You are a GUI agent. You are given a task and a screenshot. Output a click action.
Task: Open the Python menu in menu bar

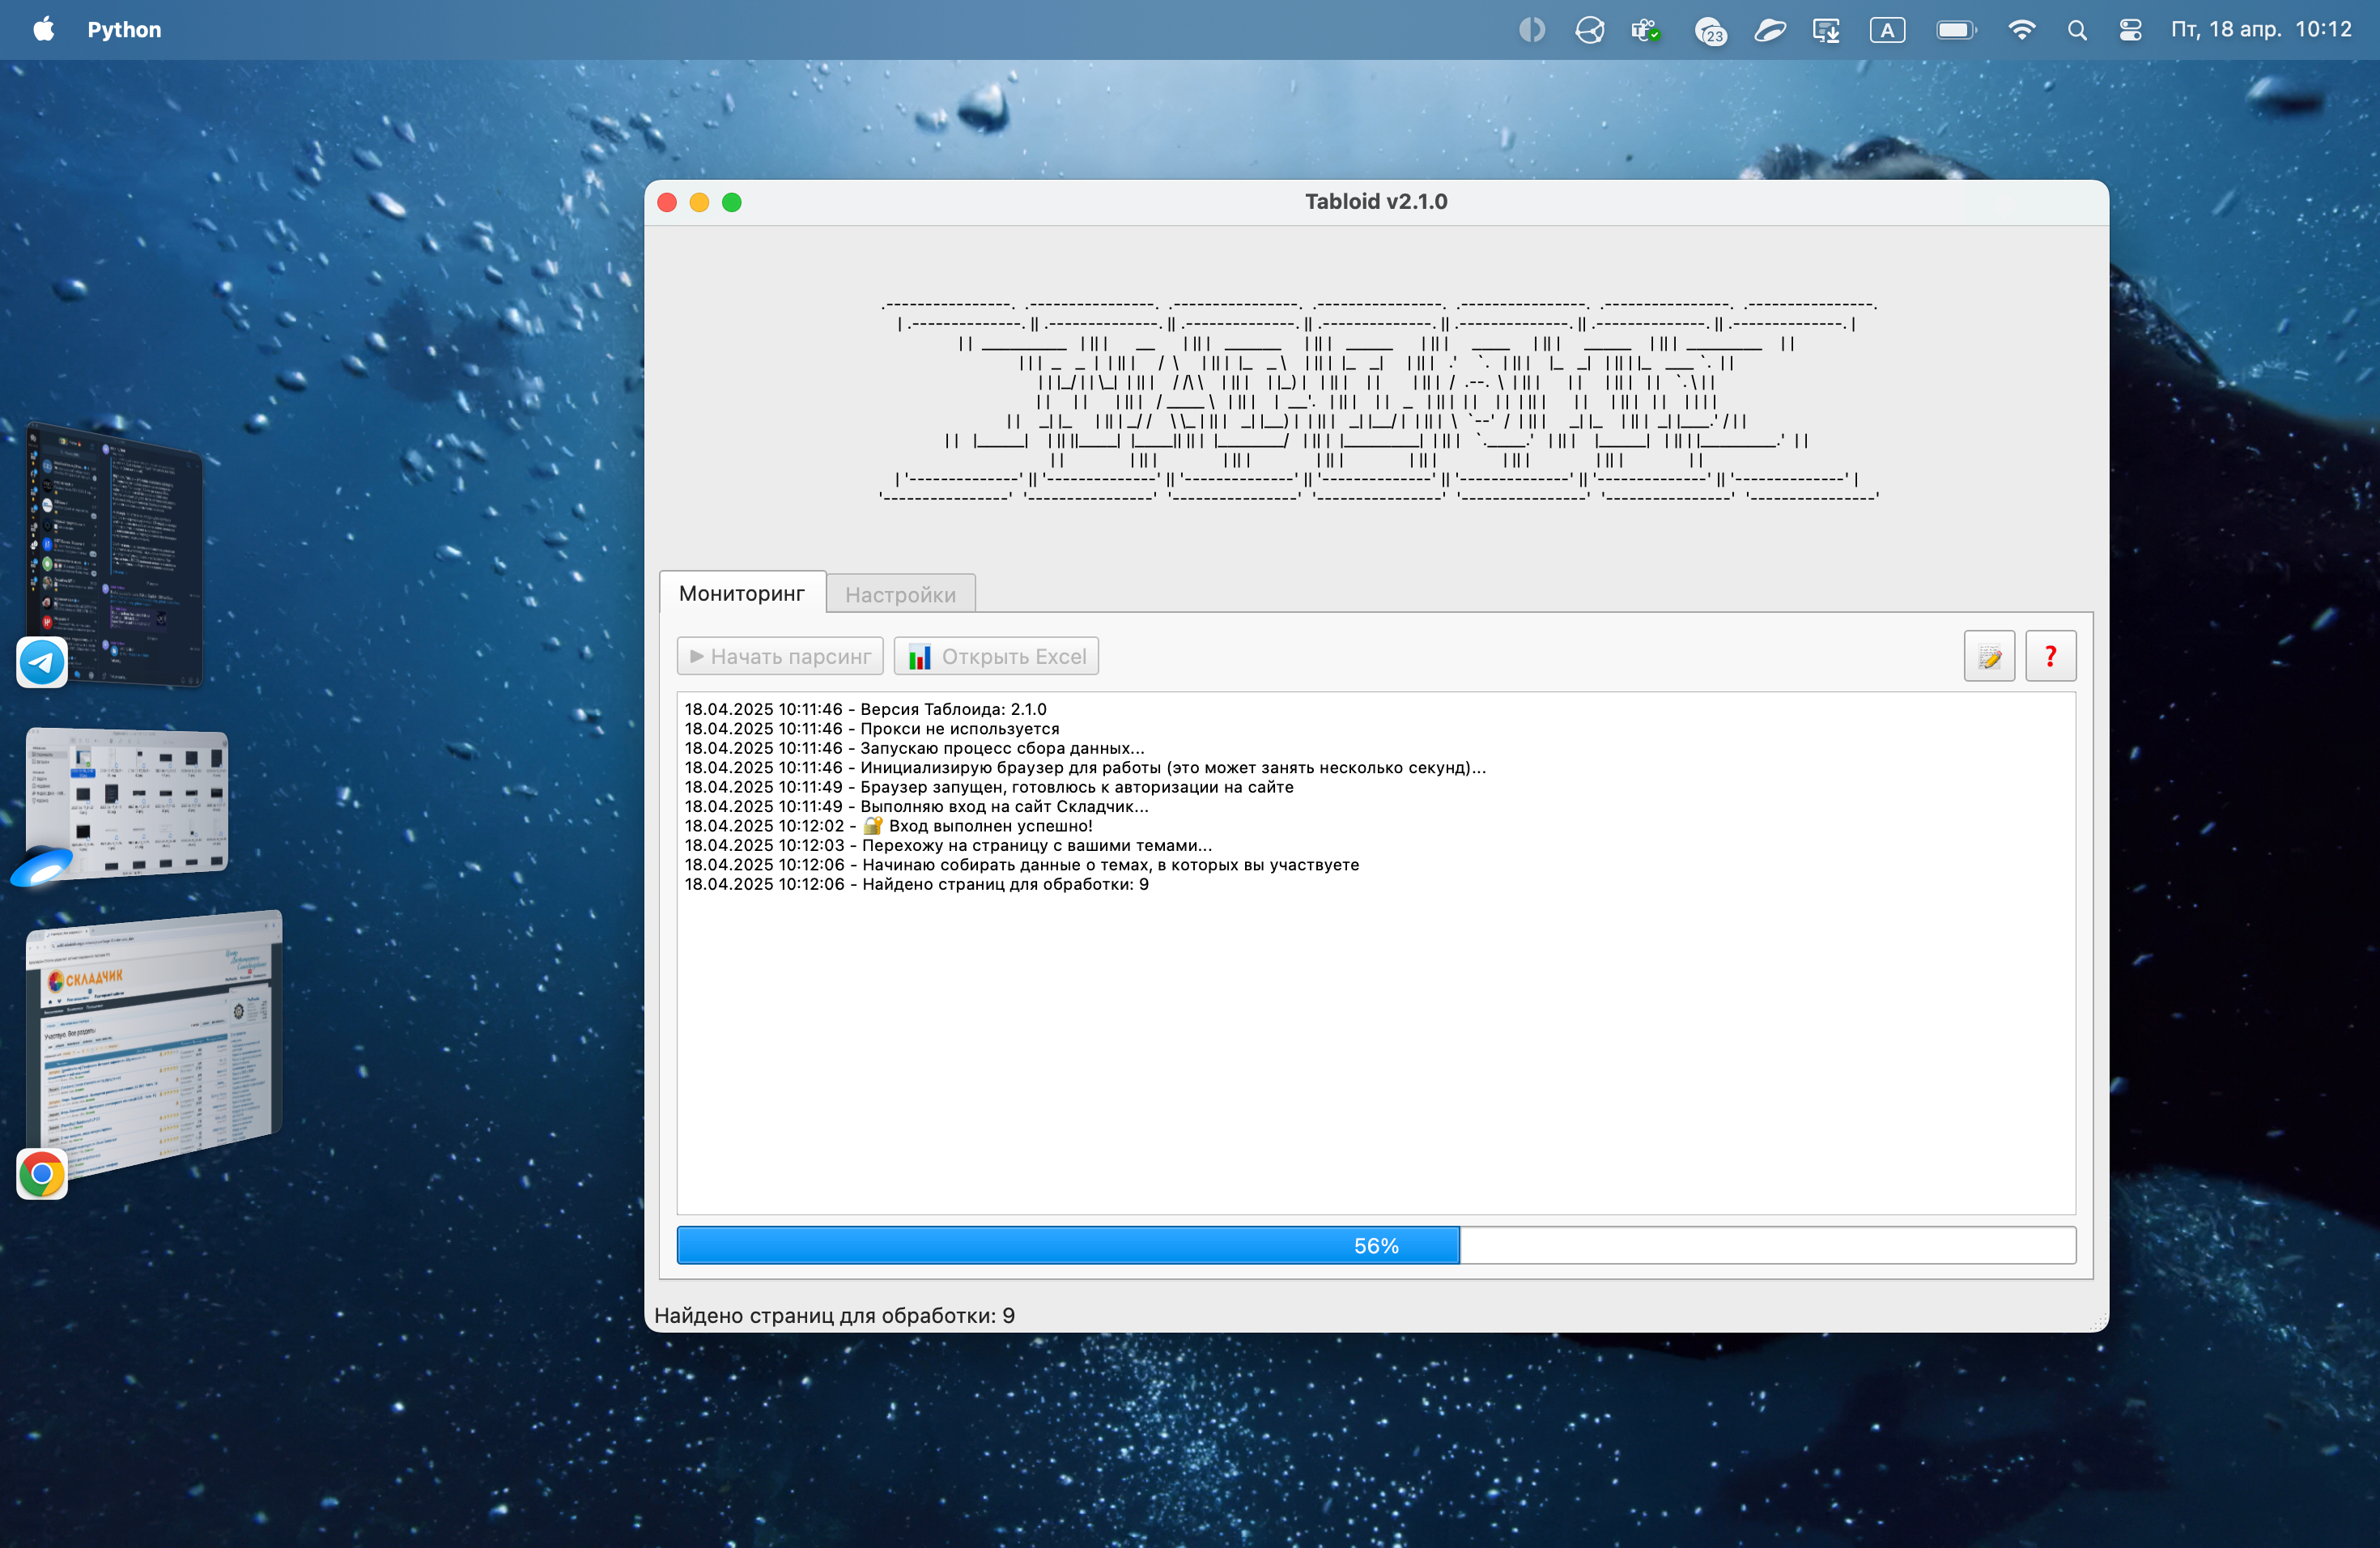[x=124, y=30]
